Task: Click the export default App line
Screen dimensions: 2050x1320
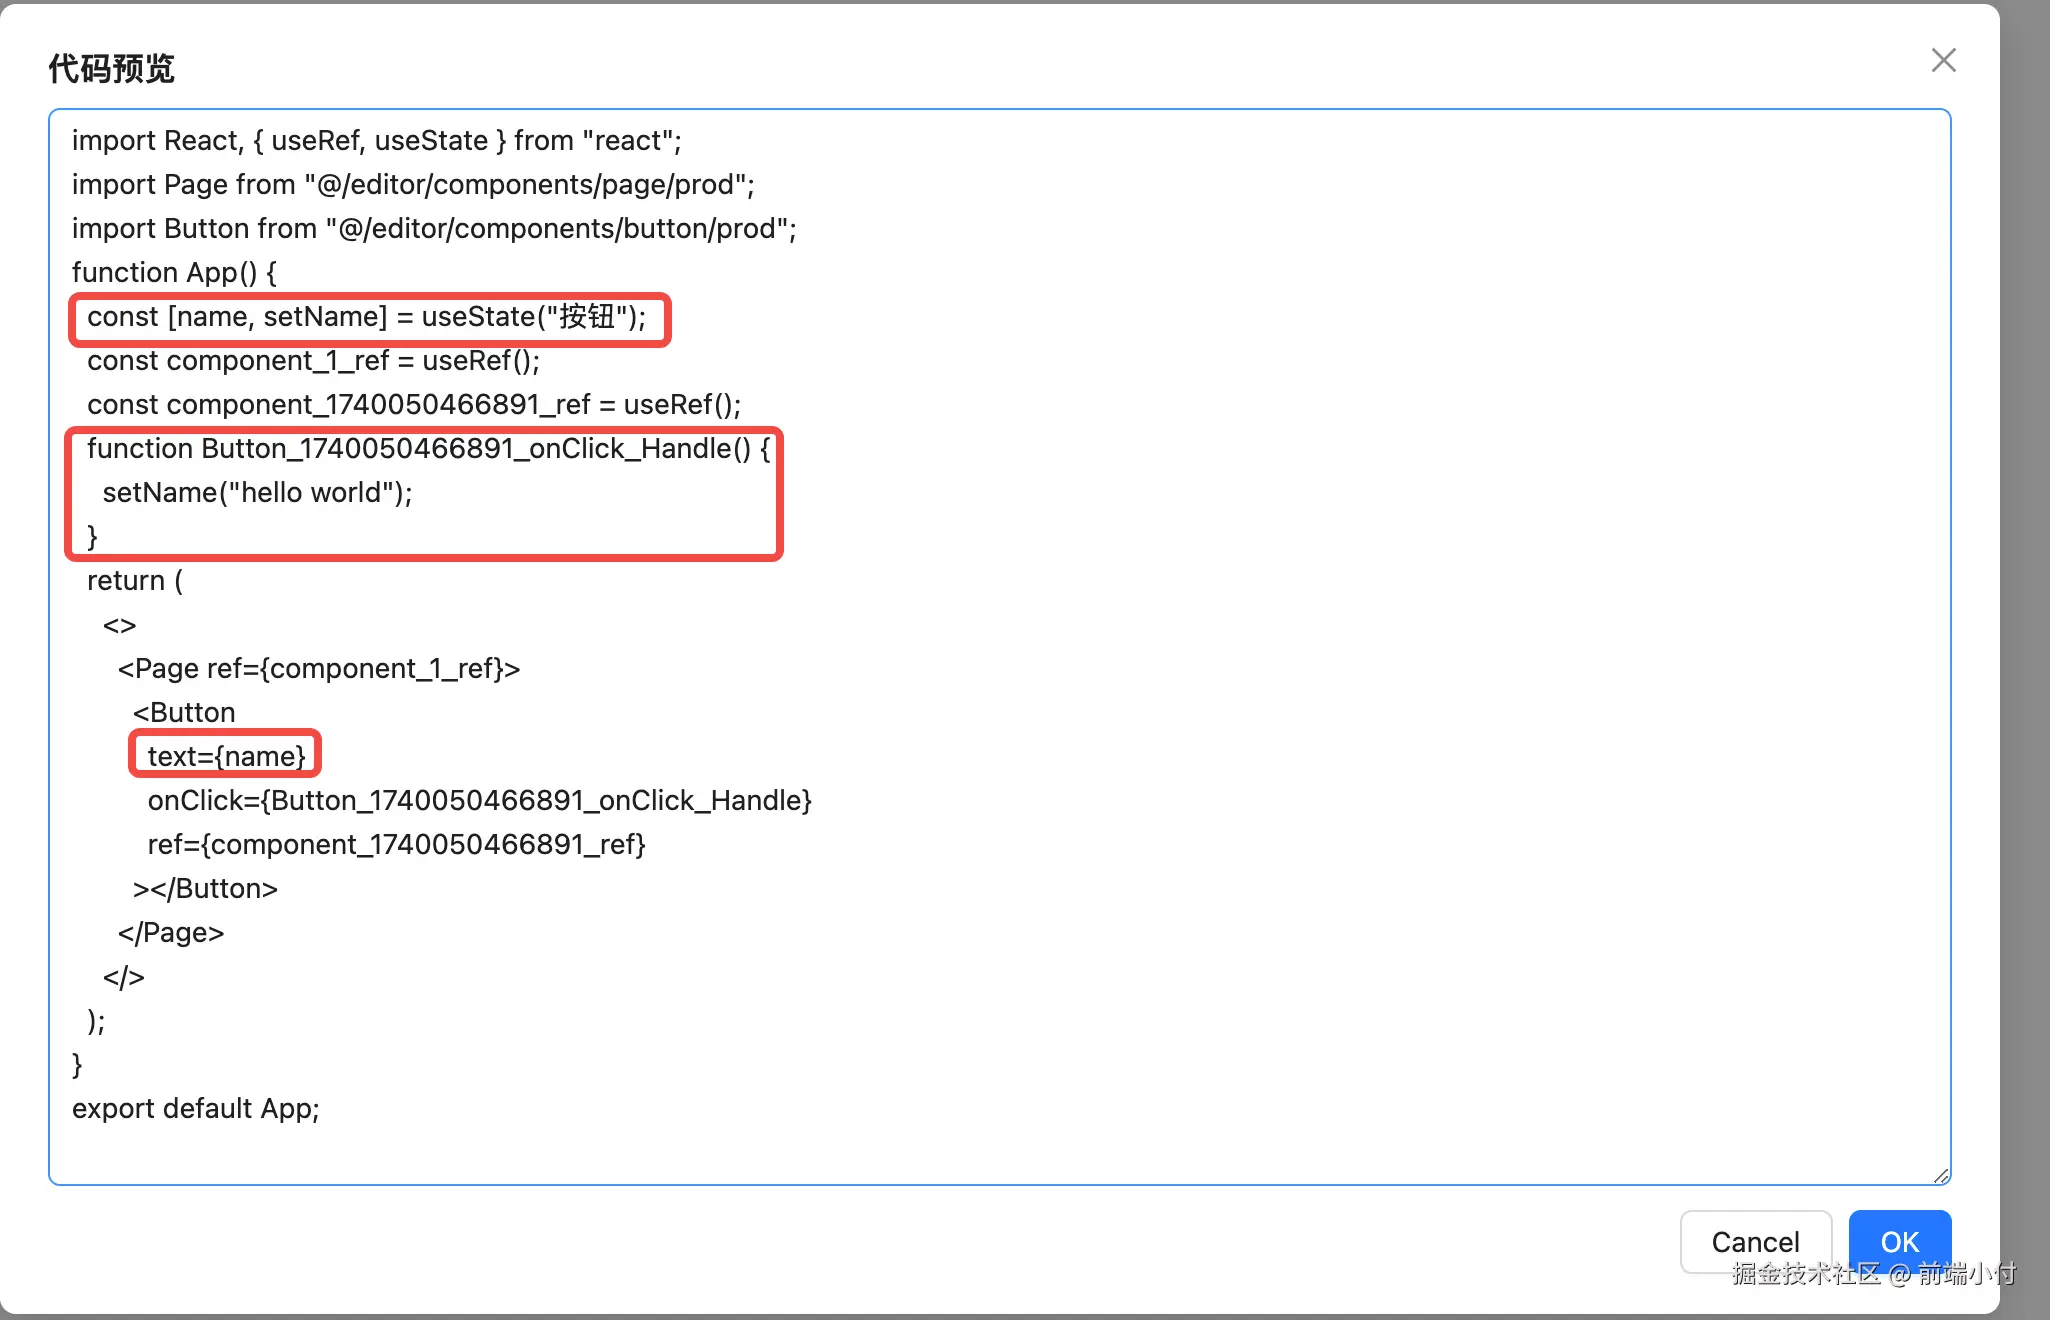Action: point(195,1109)
